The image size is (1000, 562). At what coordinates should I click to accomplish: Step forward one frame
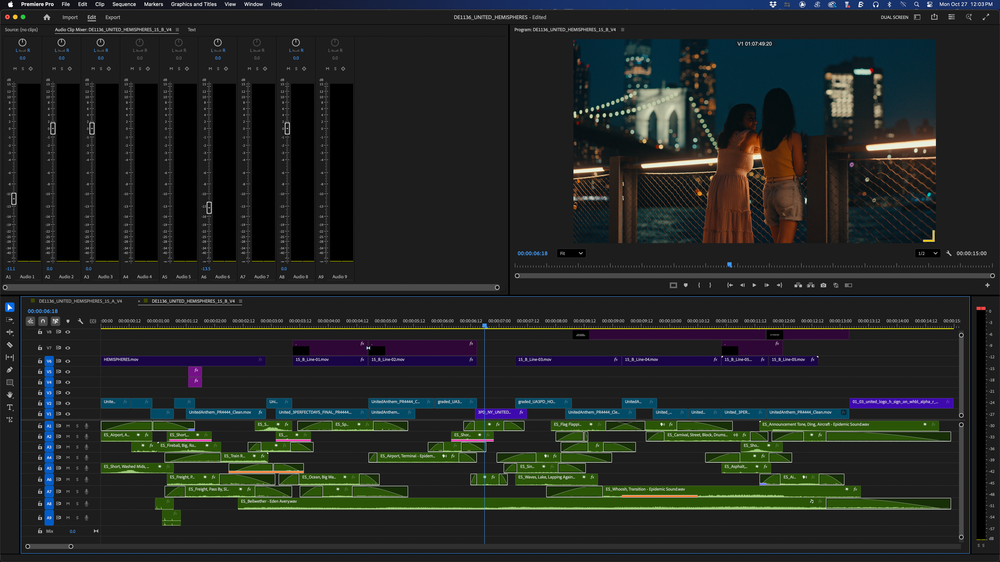(767, 285)
